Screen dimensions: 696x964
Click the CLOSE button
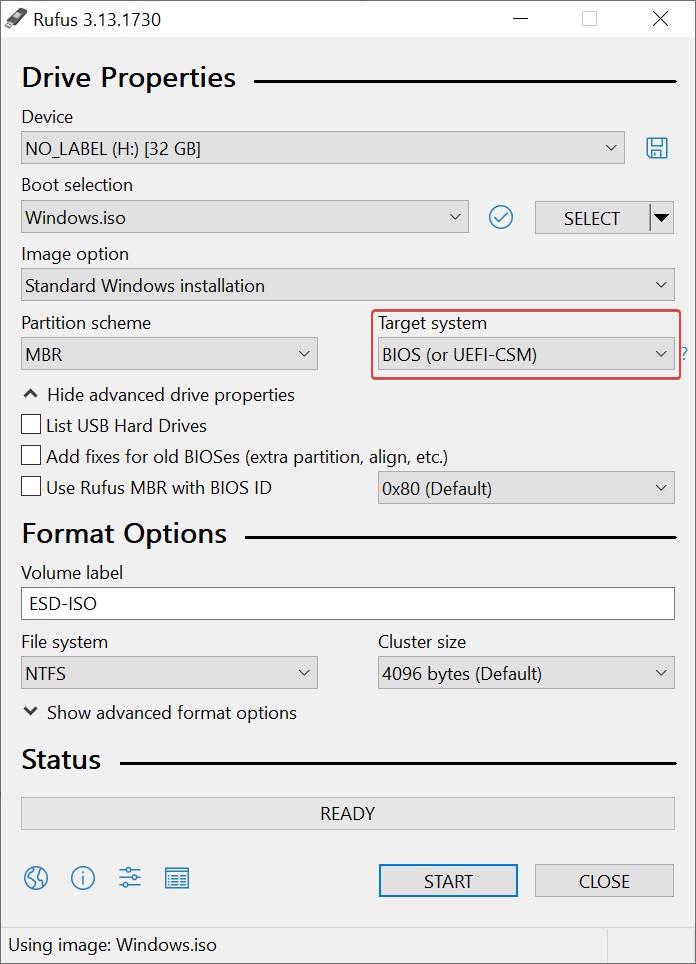click(x=604, y=881)
